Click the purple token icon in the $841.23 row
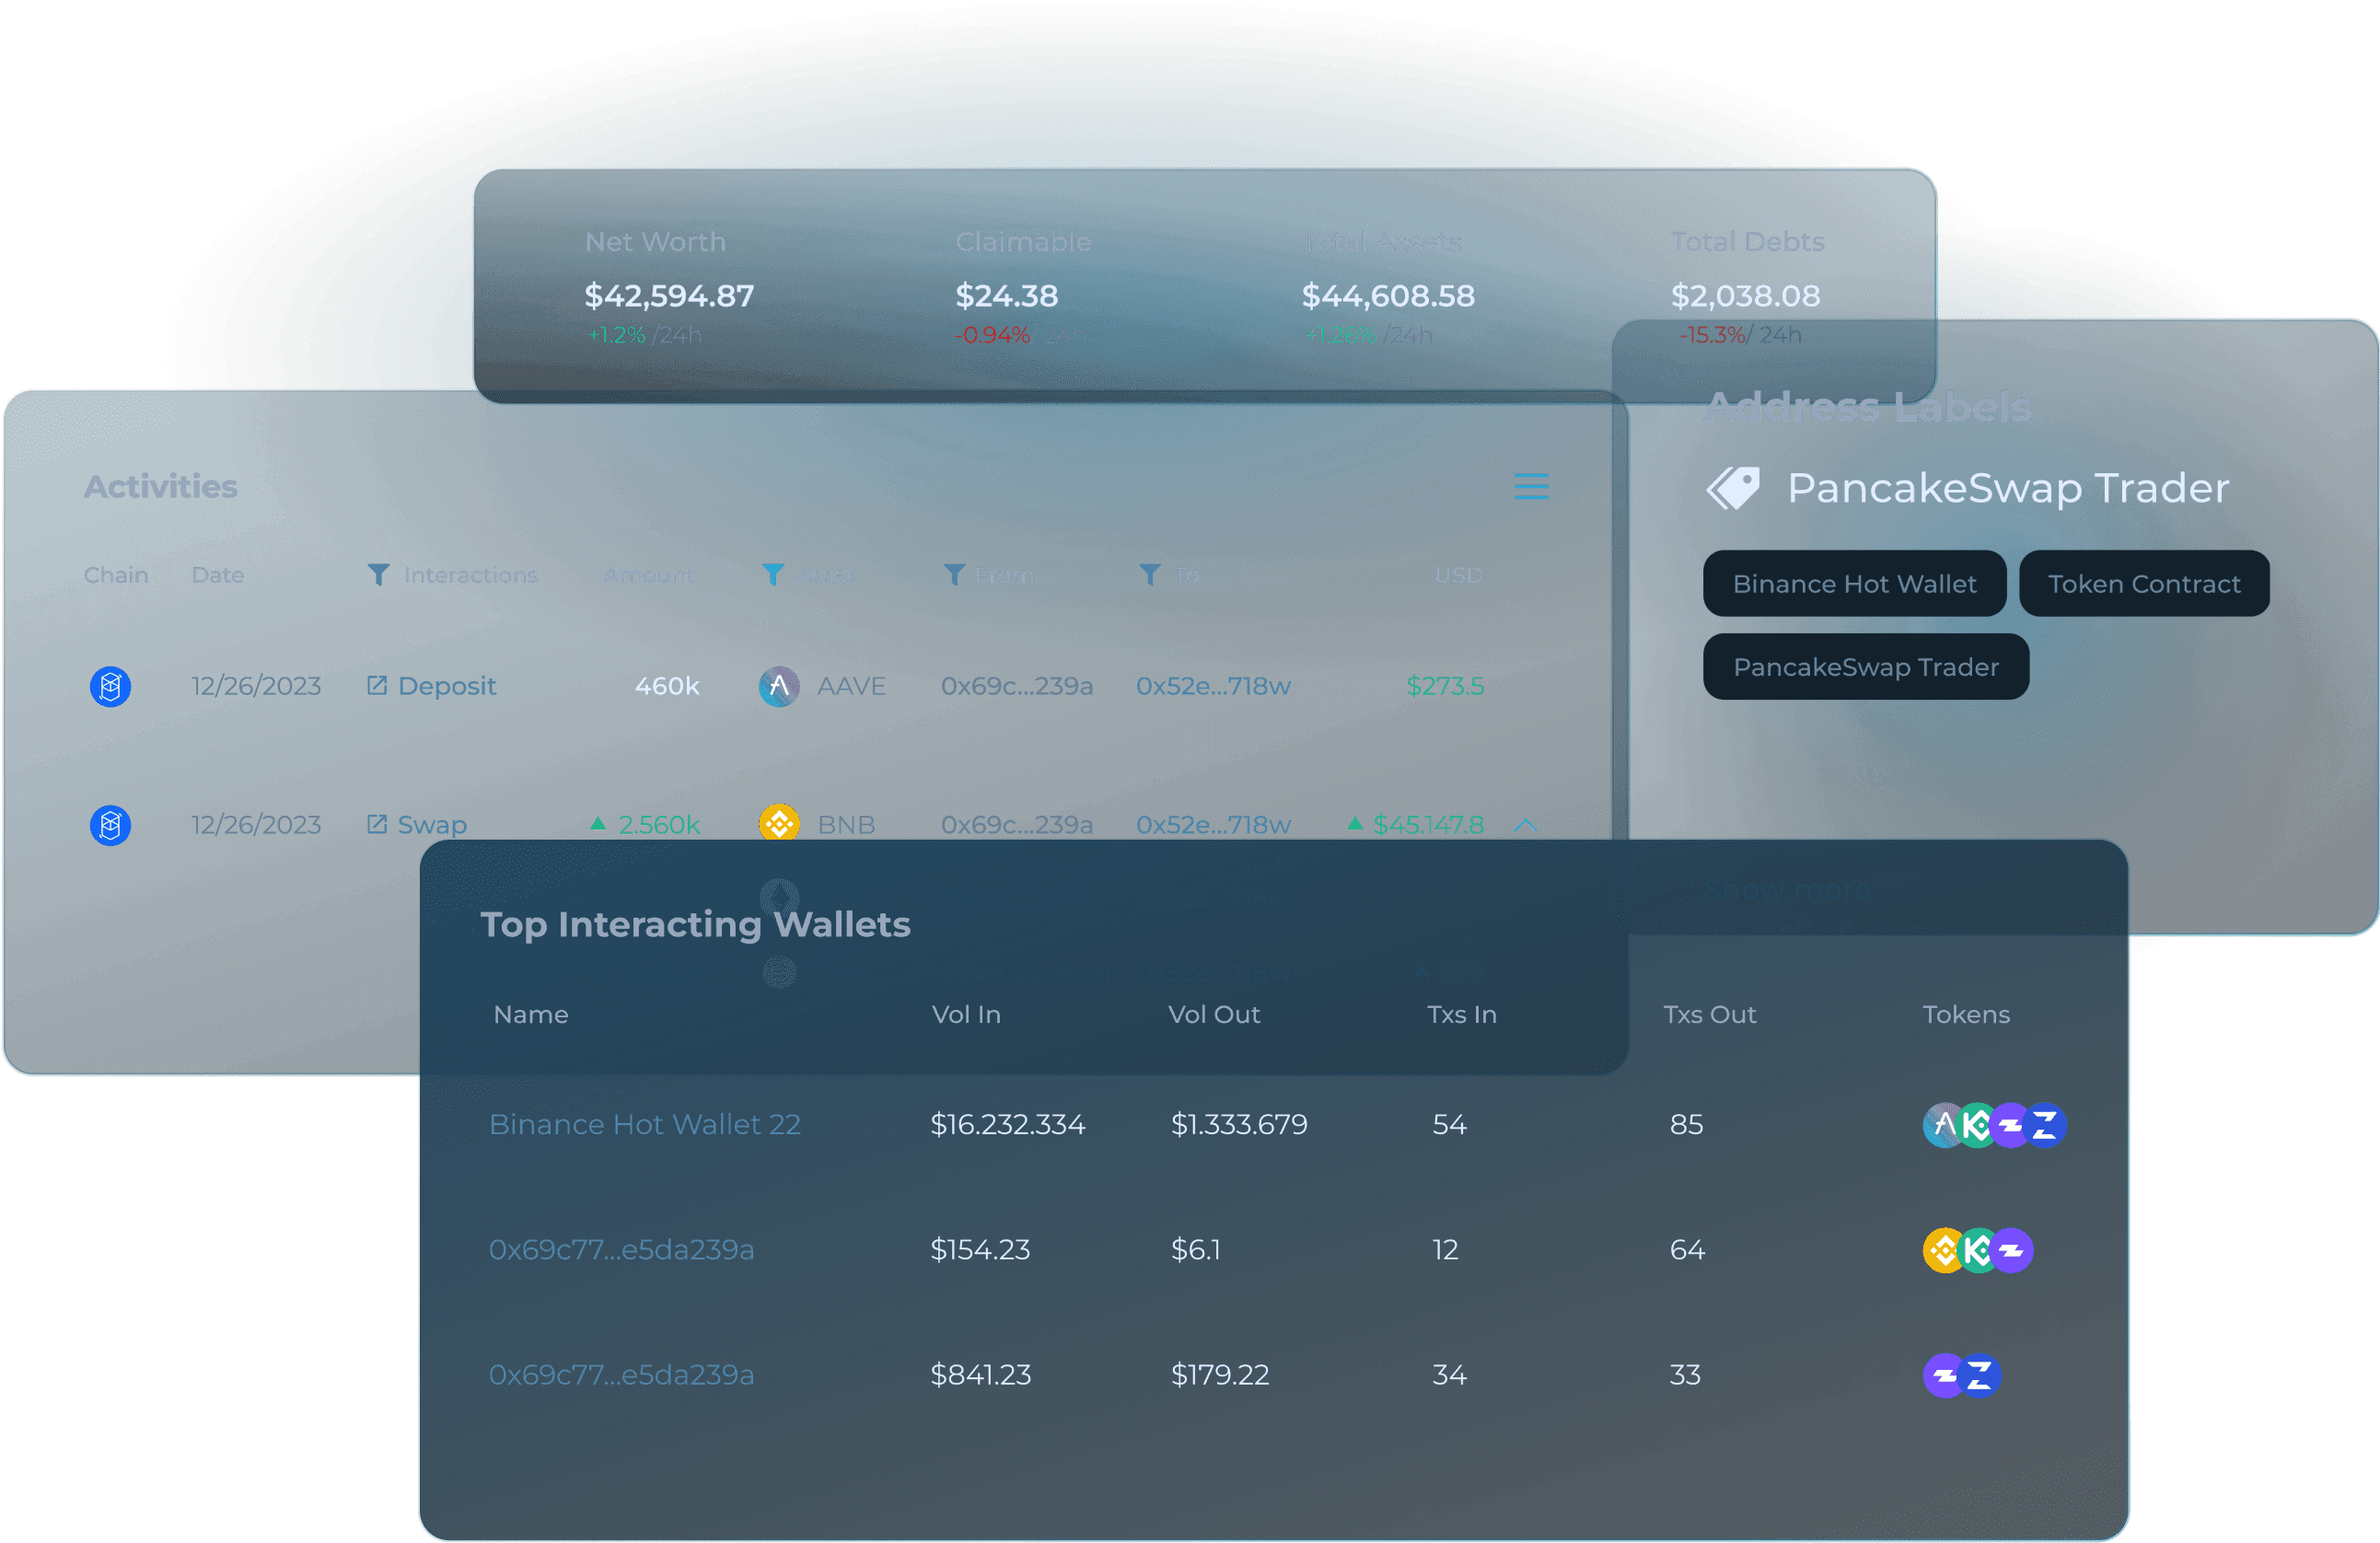This screenshot has width=2380, height=1543. coord(1944,1375)
